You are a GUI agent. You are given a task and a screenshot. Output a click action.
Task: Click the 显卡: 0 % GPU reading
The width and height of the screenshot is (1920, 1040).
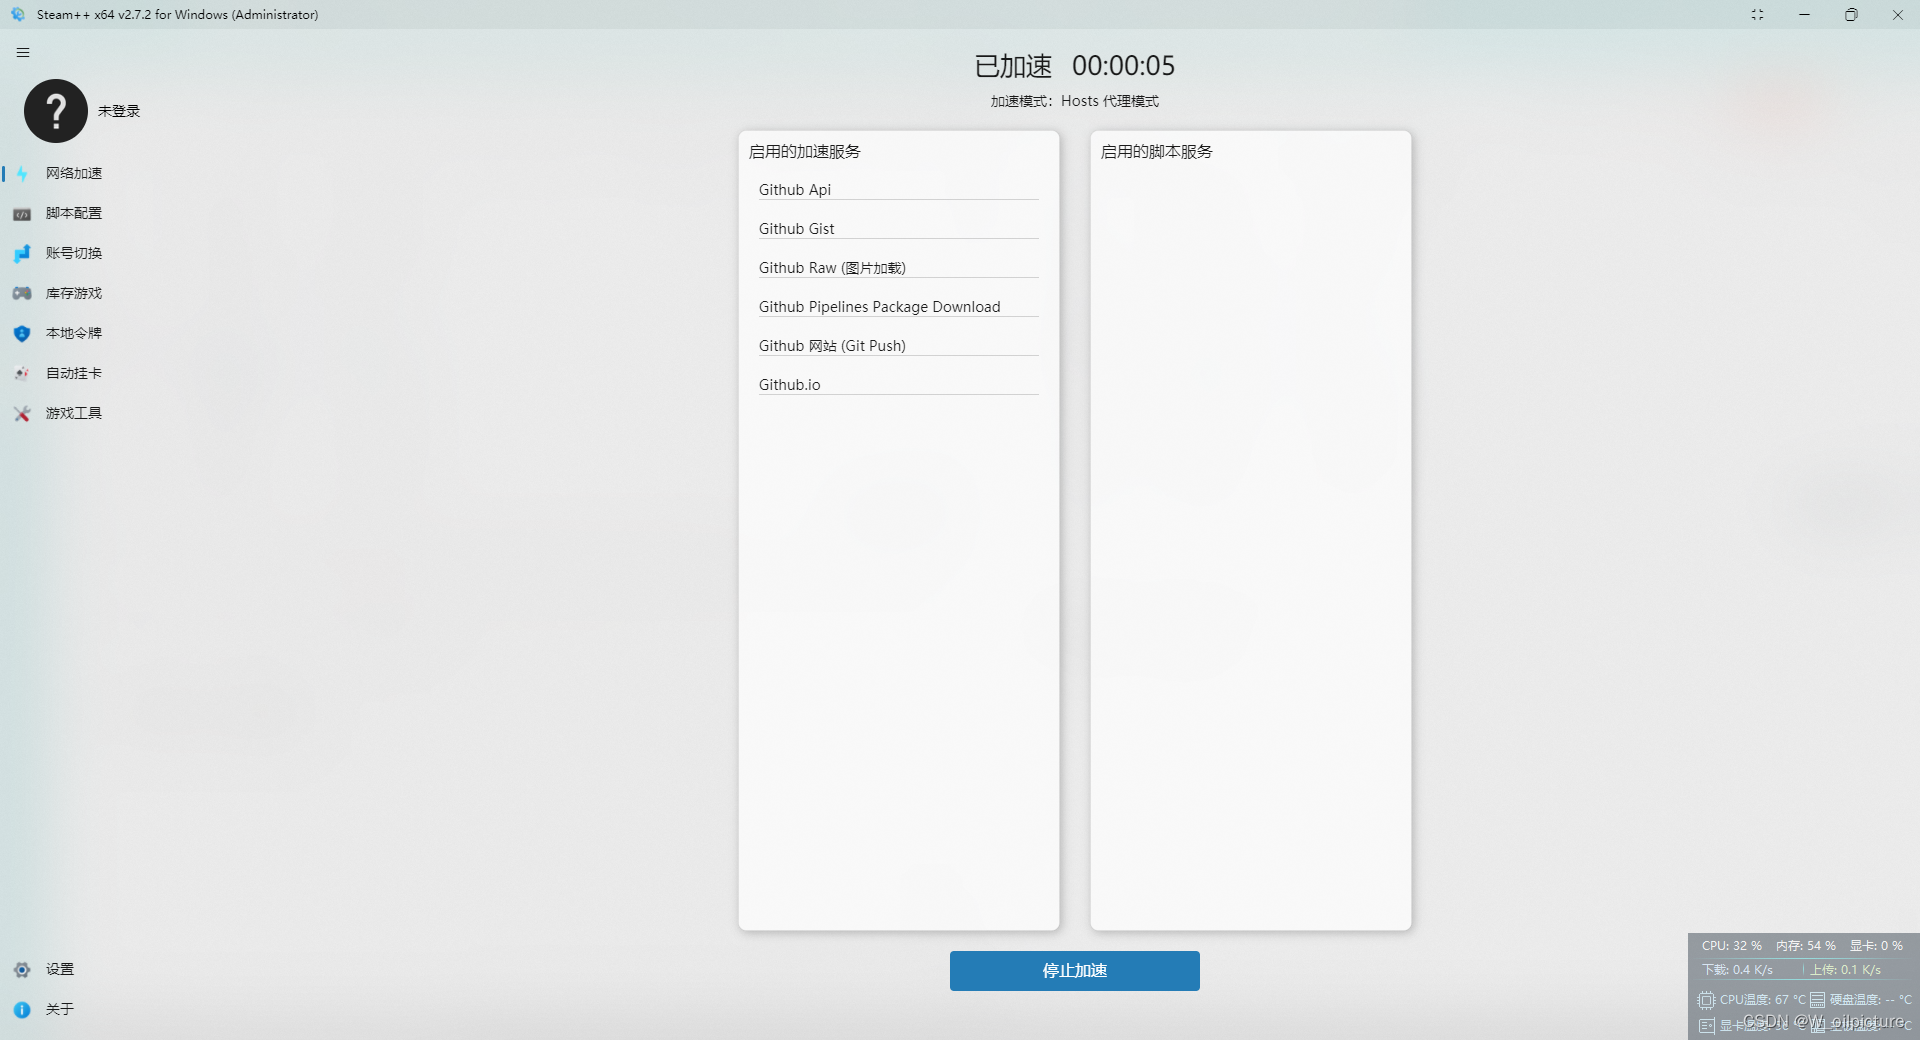1876,946
